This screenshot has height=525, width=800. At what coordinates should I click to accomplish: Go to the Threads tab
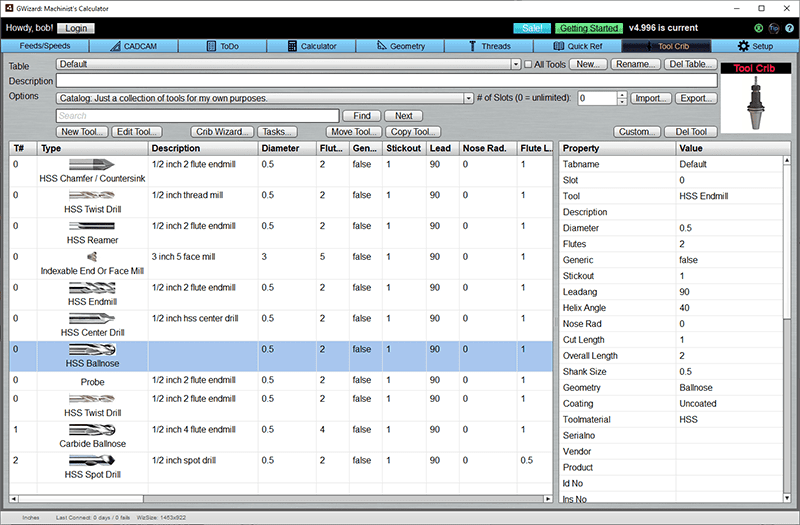[489, 46]
